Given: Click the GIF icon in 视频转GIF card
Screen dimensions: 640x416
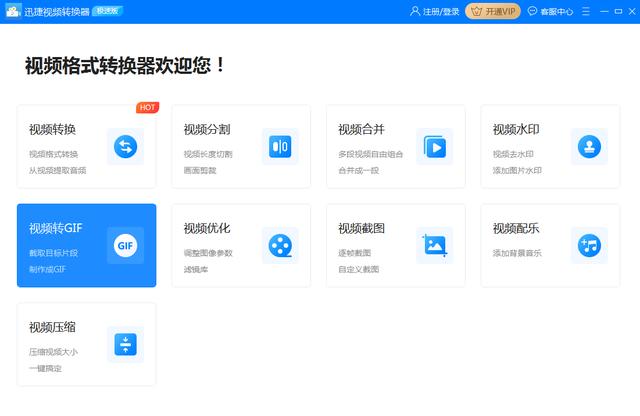Looking at the screenshot, I should tap(125, 245).
